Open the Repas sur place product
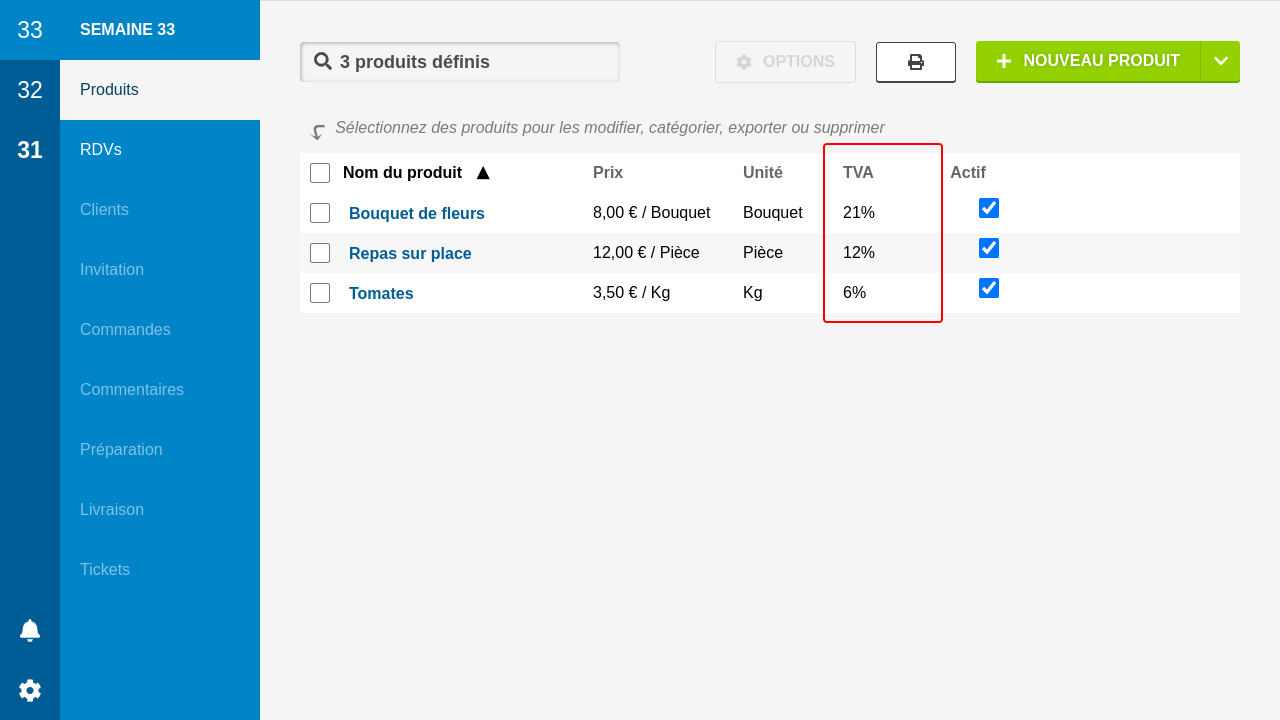 point(410,253)
